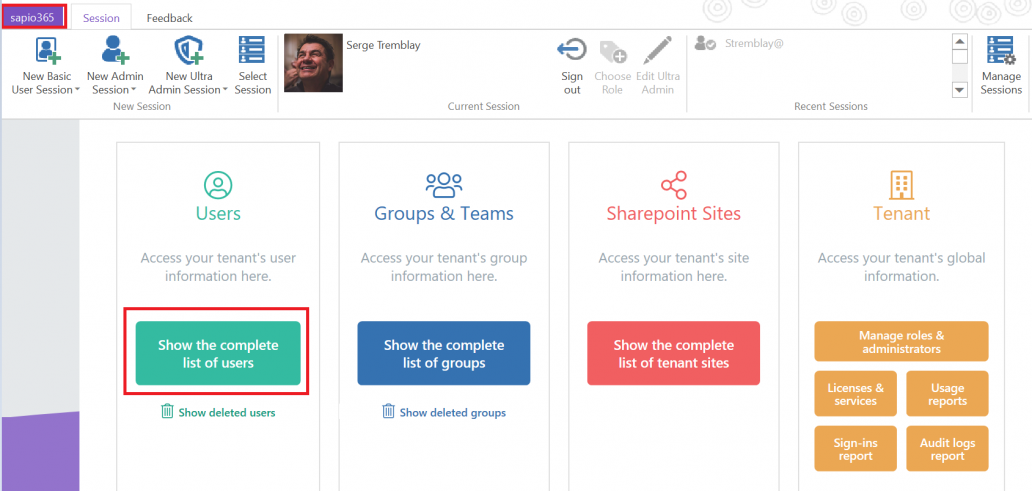Click Serge Tremblay's profile photo
The image size is (1032, 491).
pyautogui.click(x=313, y=63)
